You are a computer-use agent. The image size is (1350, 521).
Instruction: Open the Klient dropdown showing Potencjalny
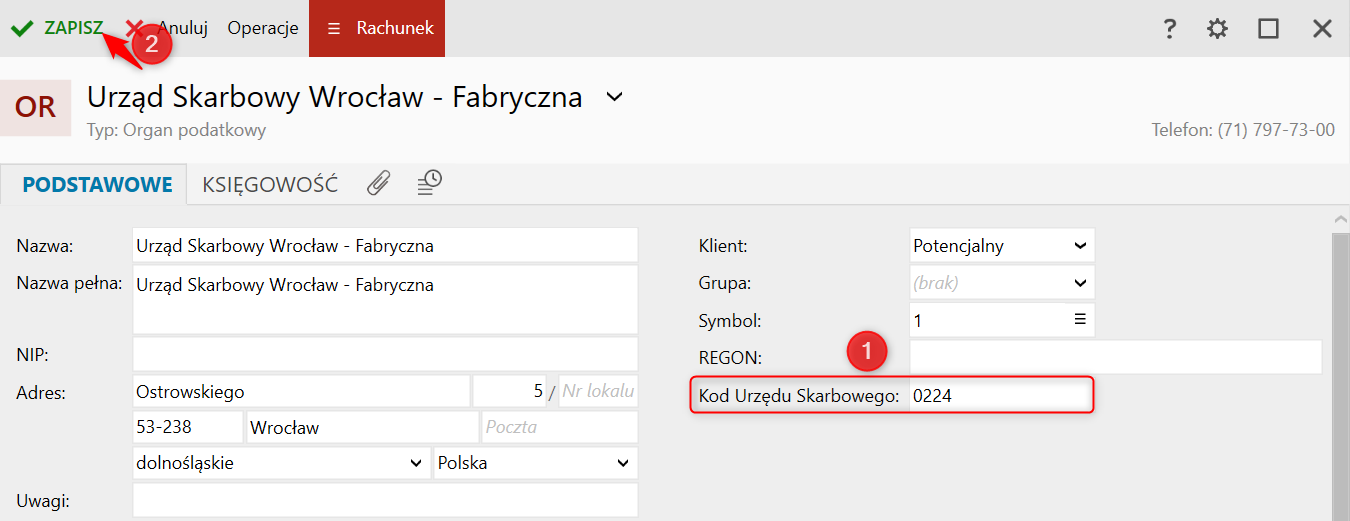(x=1002, y=245)
